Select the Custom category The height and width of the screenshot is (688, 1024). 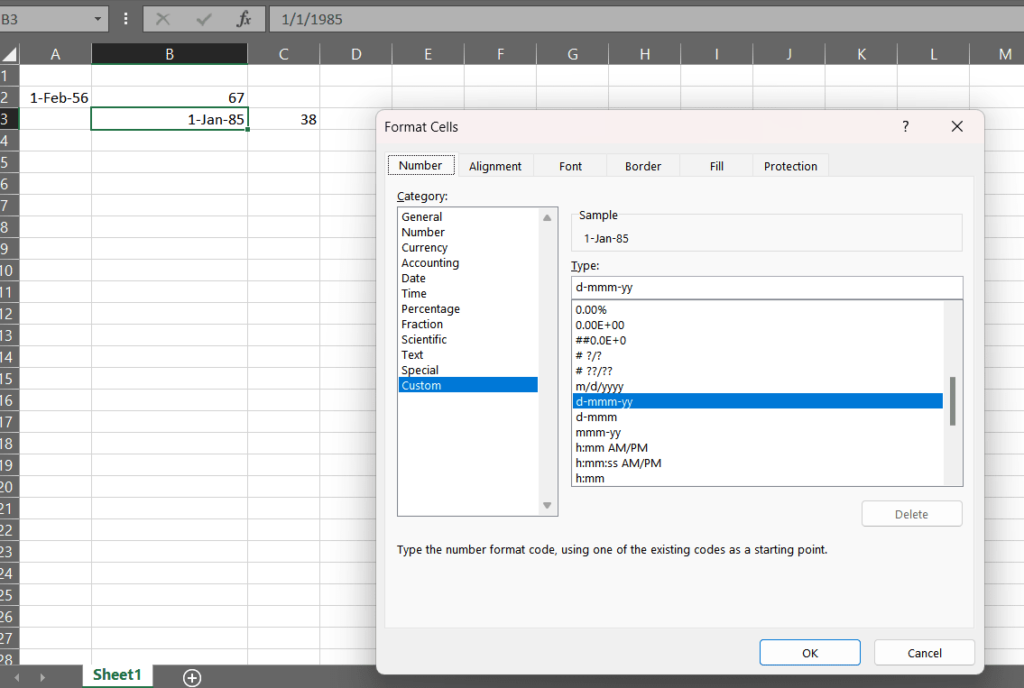tap(468, 385)
